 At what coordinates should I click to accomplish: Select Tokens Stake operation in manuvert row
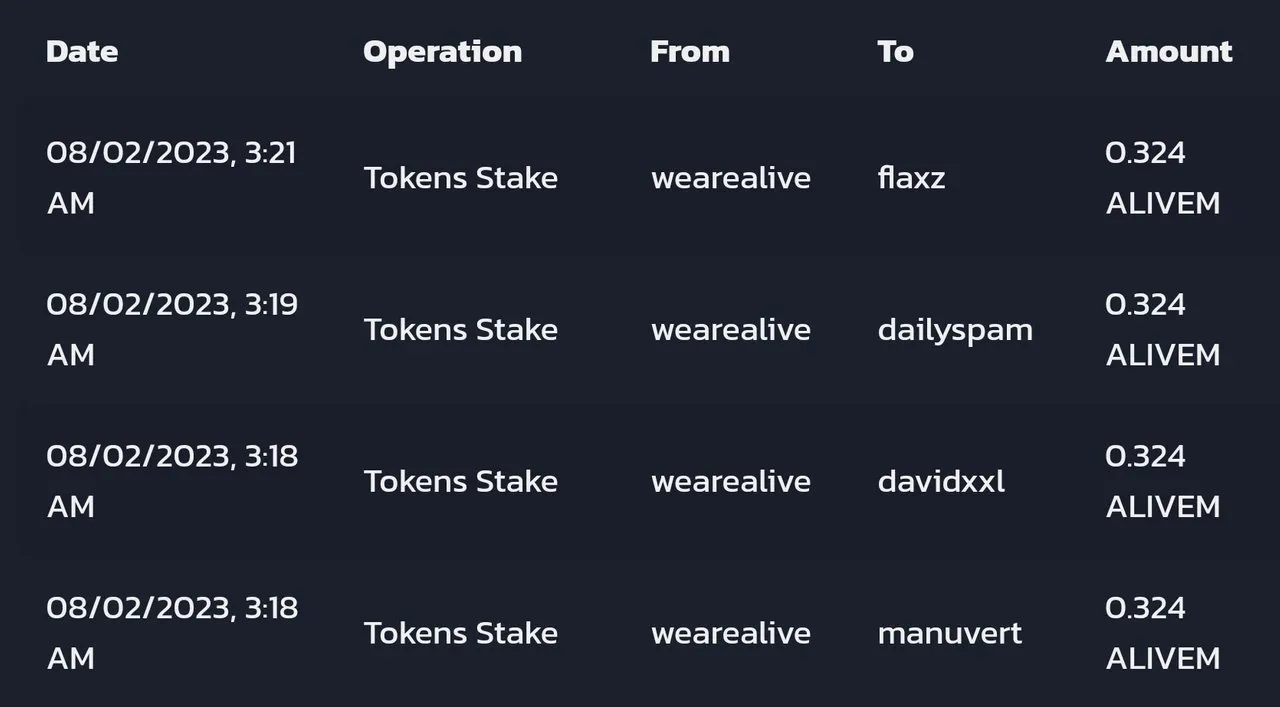point(460,633)
